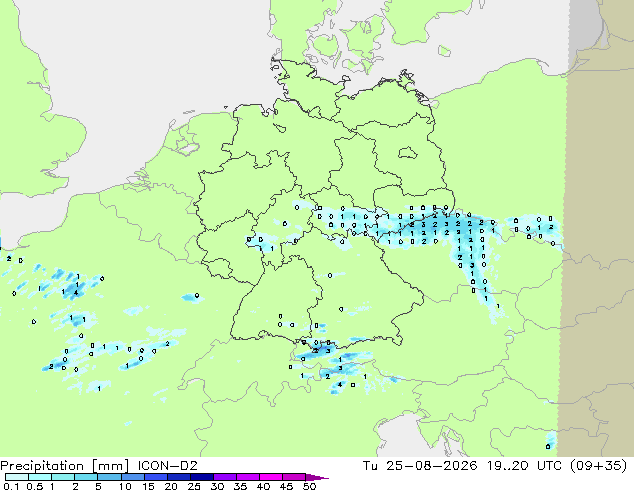Viewport: 634px width, 490px height.
Task: Click the 'Tu' weekday abbreviation
Action: tap(370, 466)
